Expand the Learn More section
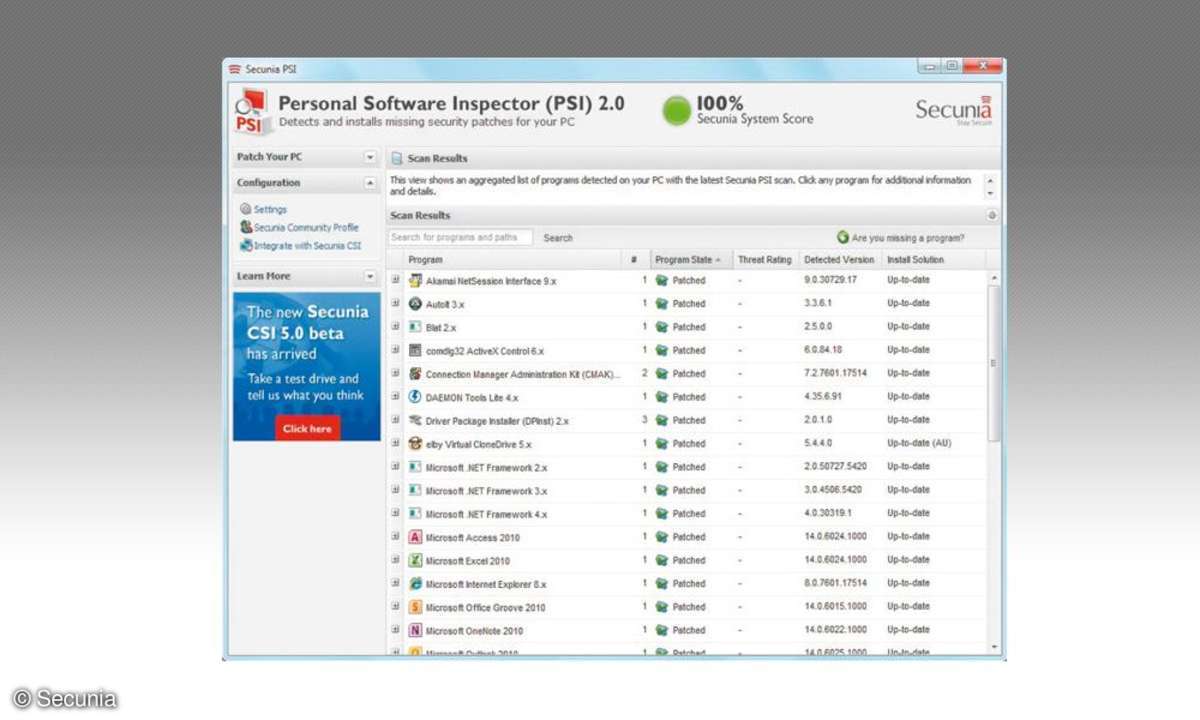Image resolution: width=1200 pixels, height=720 pixels. [370, 276]
